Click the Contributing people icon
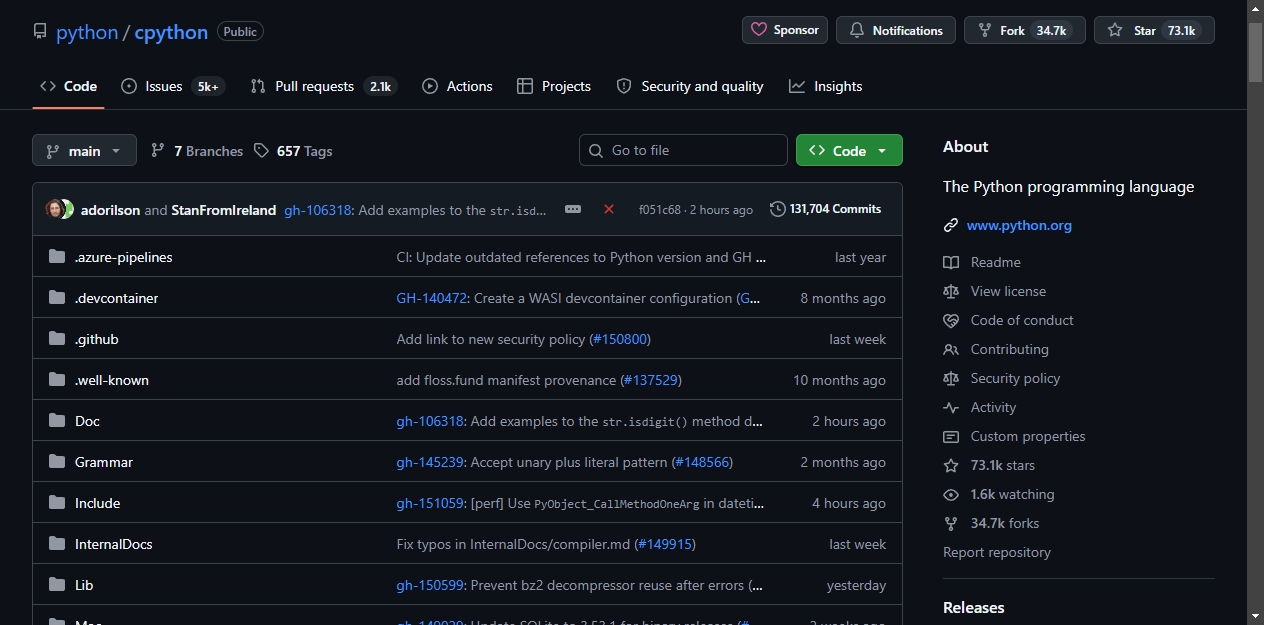This screenshot has height=625, width=1264. coord(951,349)
